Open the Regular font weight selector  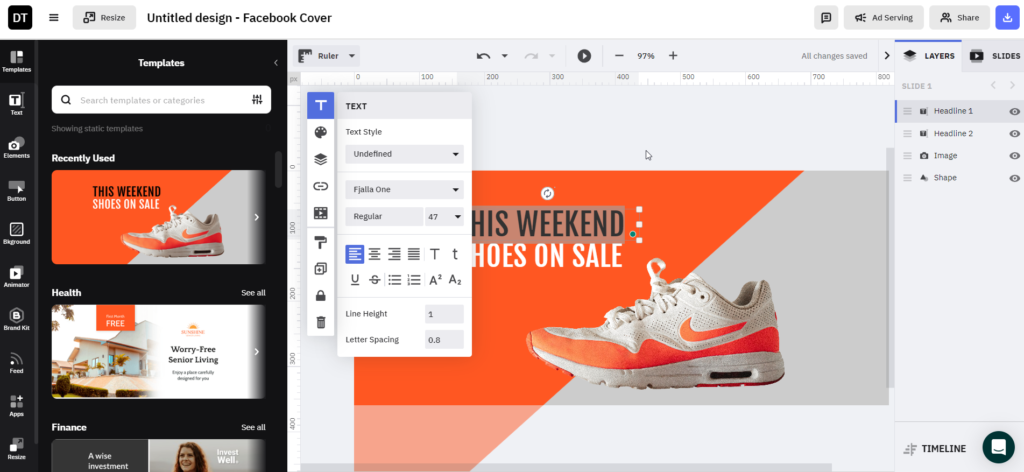[384, 216]
